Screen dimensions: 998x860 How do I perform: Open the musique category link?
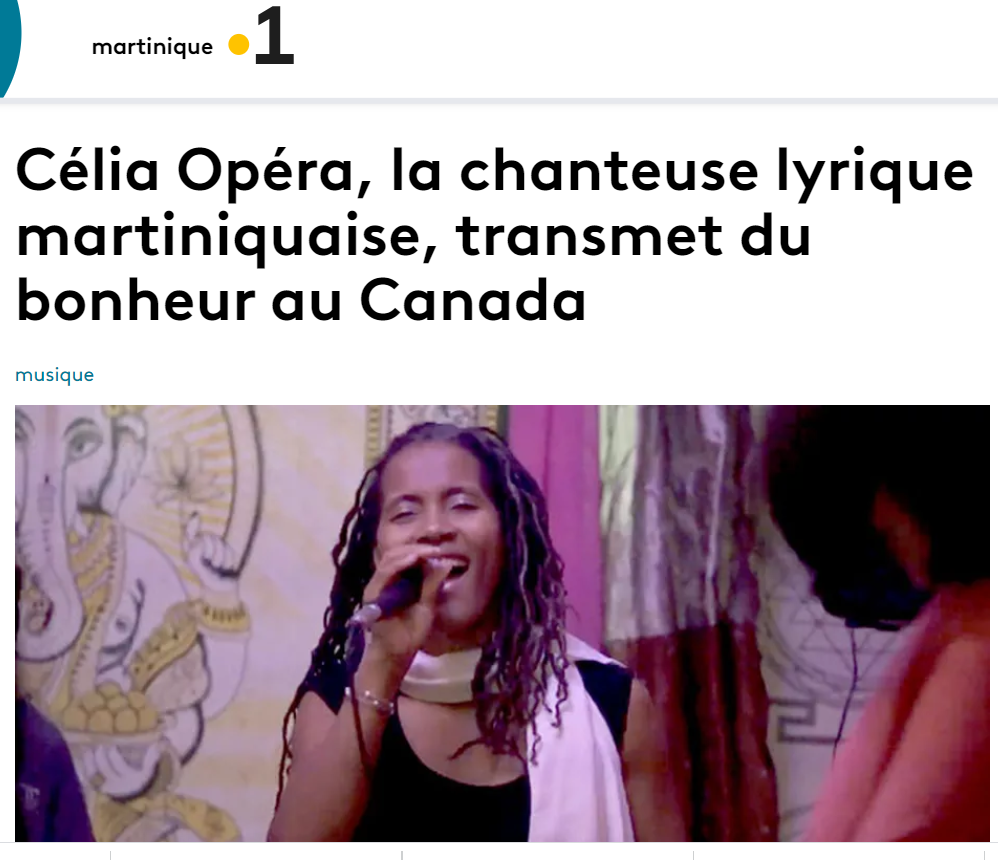pos(55,375)
